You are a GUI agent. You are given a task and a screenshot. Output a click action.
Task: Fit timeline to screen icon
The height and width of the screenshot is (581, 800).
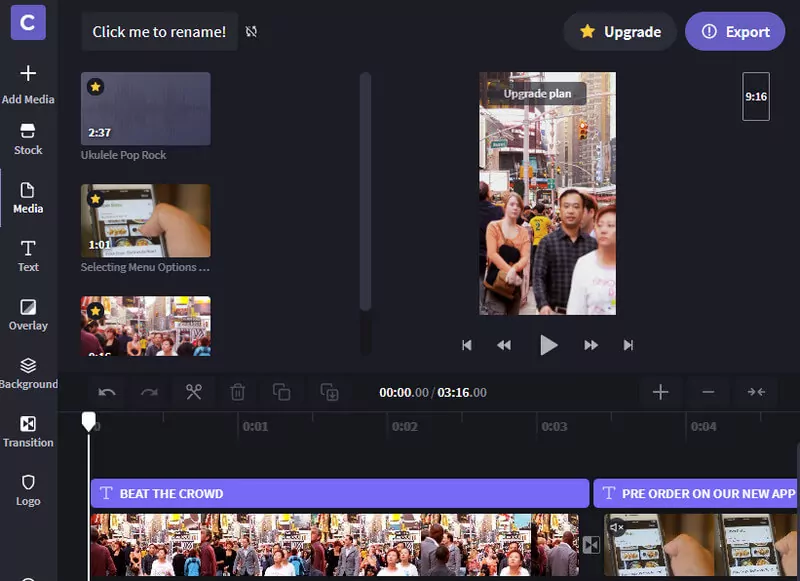pos(756,392)
